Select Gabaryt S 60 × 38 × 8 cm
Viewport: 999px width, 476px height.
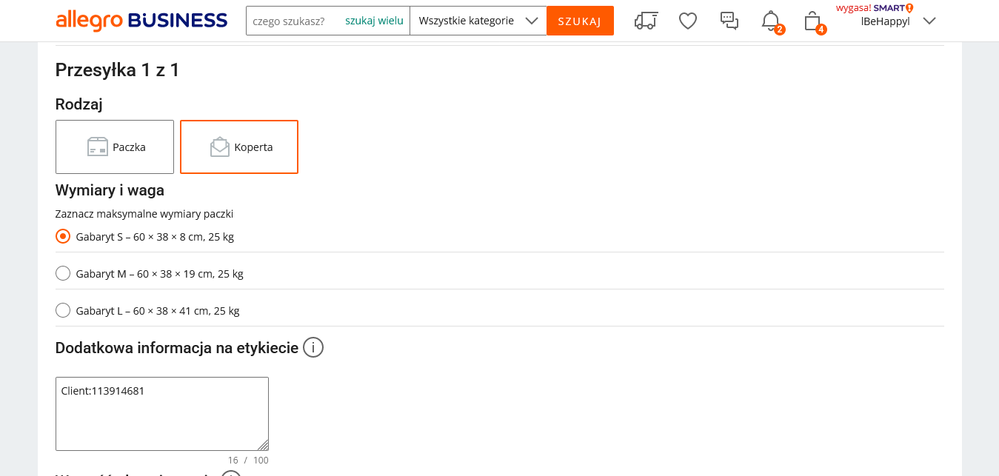coord(63,237)
